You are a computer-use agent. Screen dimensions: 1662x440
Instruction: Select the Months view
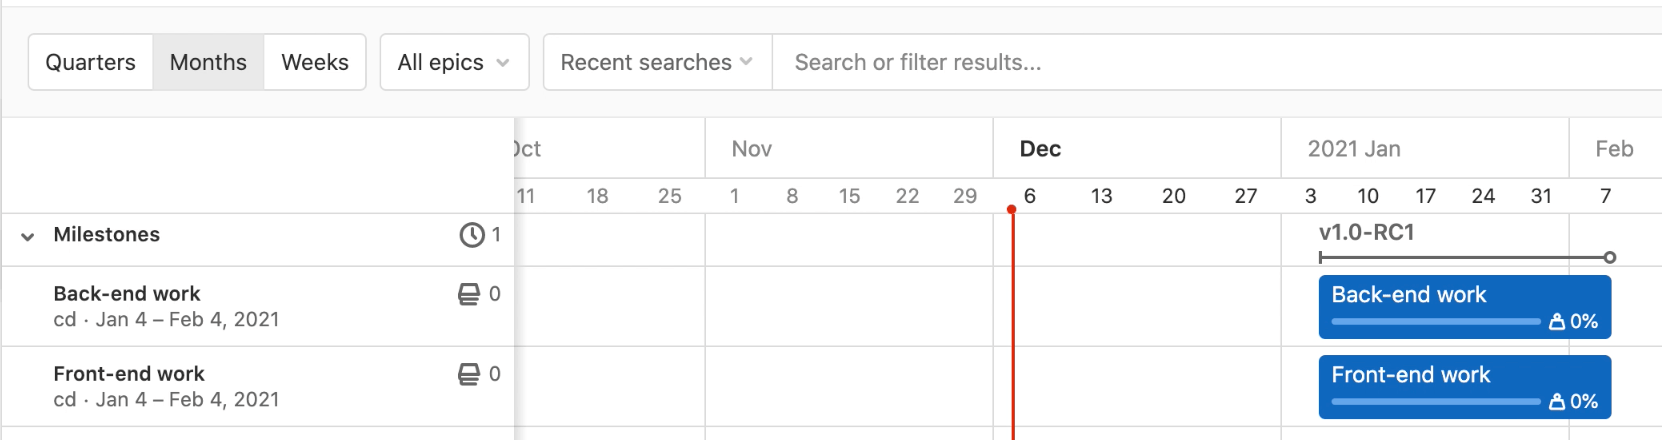tap(208, 62)
